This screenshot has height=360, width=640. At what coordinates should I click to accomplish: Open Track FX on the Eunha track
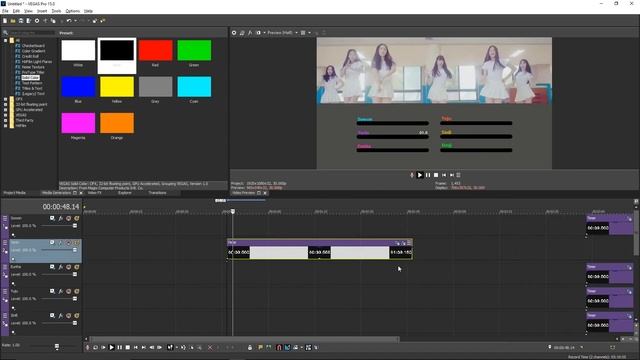pos(60,267)
